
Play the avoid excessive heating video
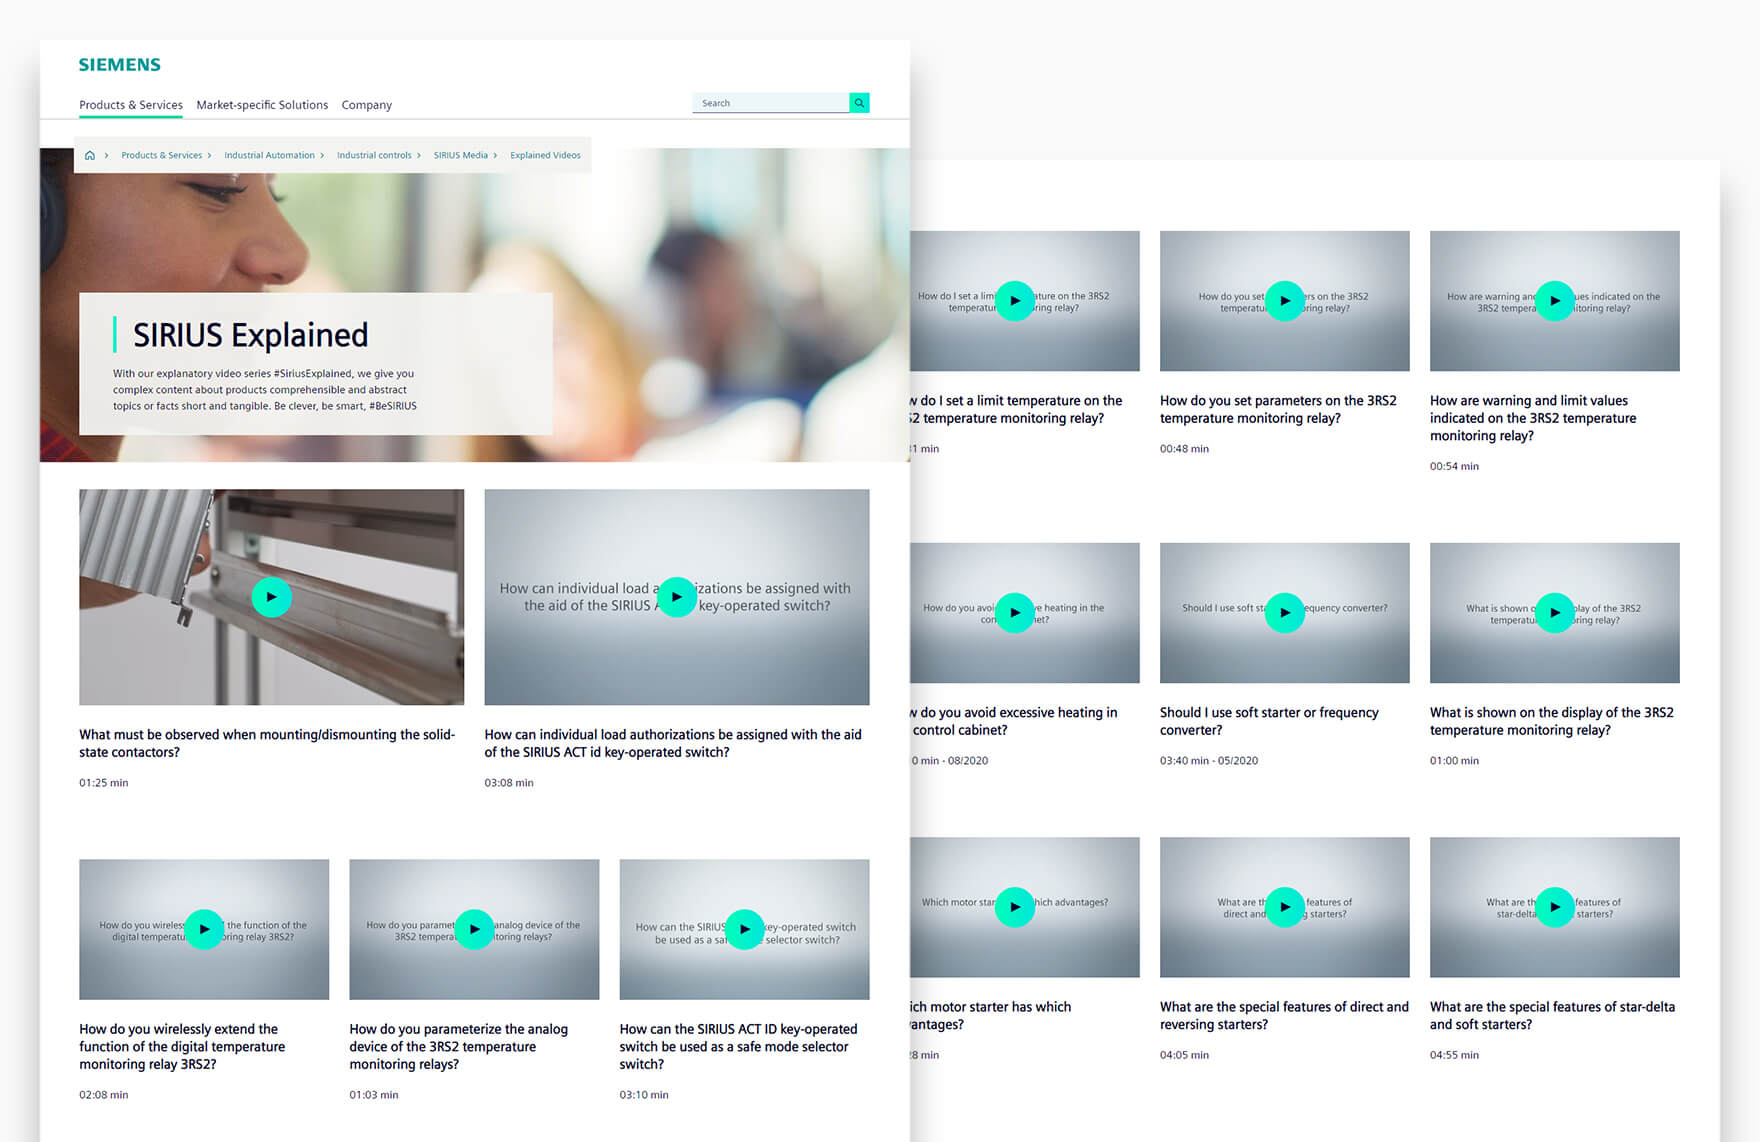(x=1015, y=613)
